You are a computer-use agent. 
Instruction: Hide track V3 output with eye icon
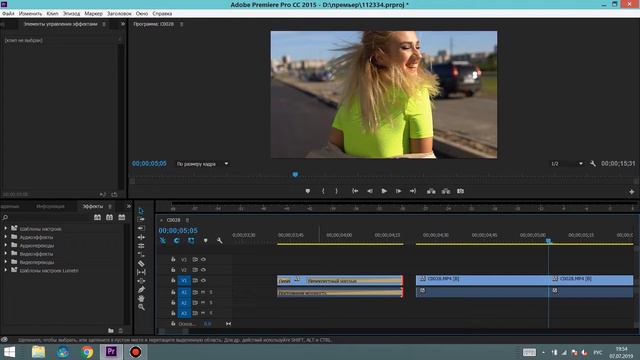203,260
